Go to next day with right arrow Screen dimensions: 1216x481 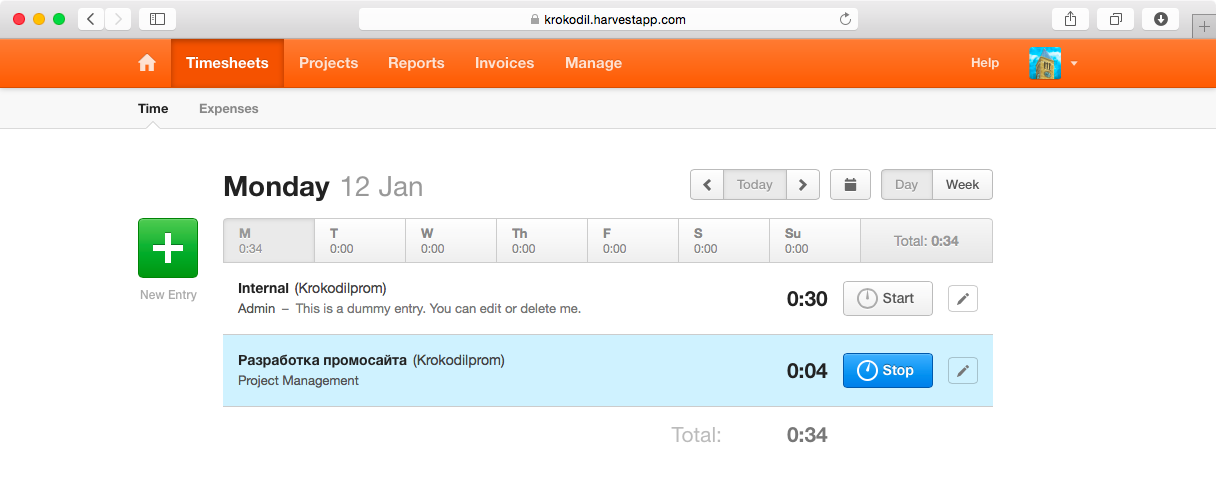(x=803, y=185)
